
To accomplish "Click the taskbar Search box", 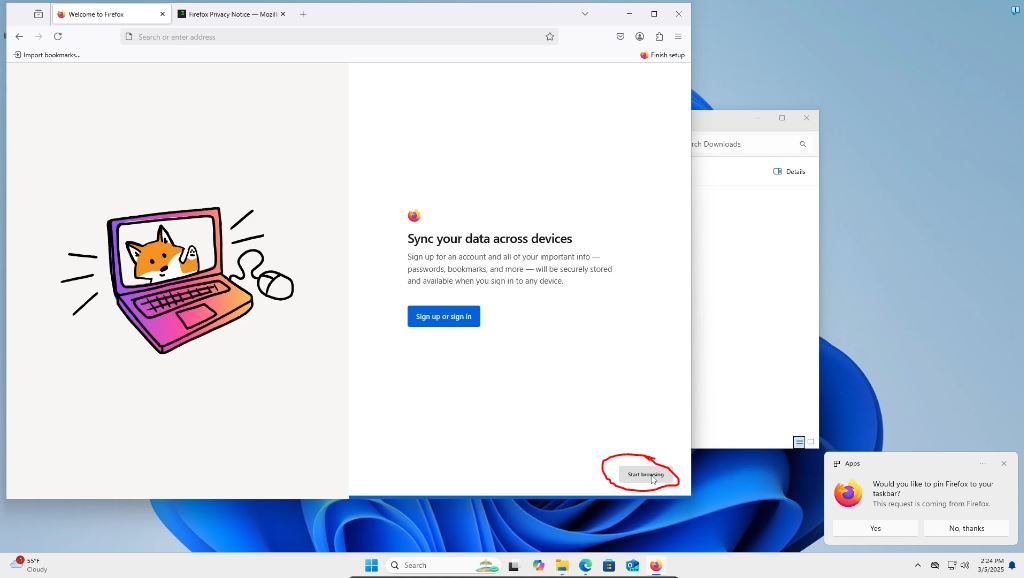I will 442,565.
